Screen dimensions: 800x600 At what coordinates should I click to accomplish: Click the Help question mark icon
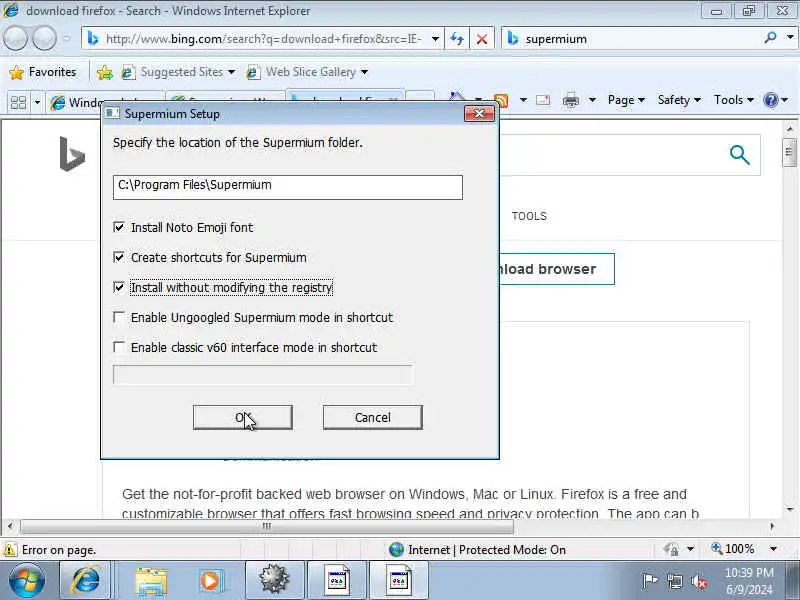tap(771, 100)
